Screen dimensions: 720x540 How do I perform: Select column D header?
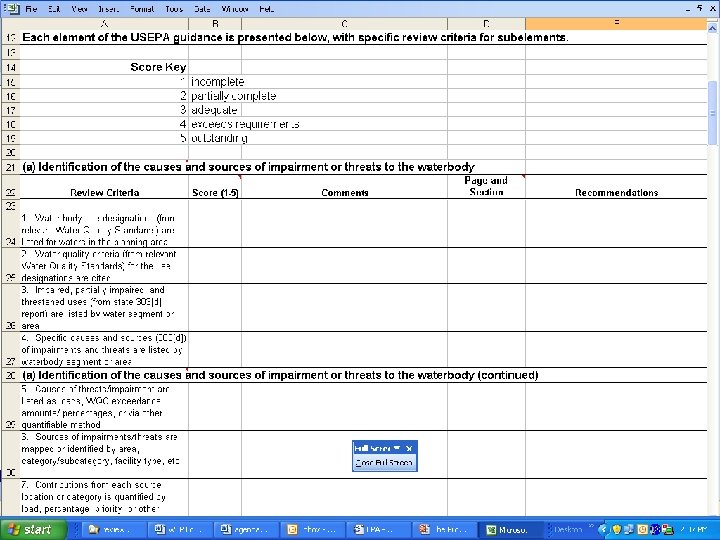click(486, 23)
